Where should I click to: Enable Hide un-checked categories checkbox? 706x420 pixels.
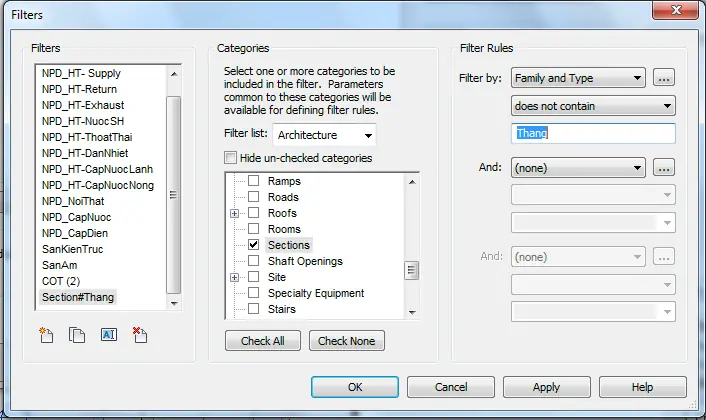tap(232, 158)
